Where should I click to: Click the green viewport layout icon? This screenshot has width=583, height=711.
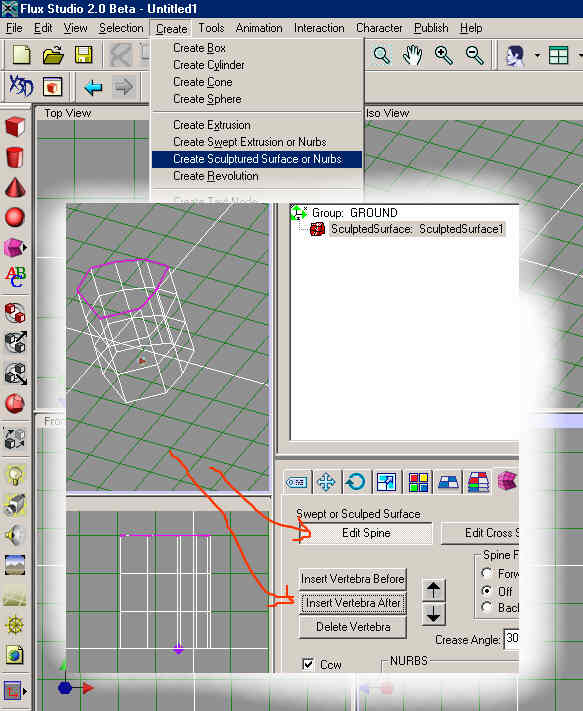pyautogui.click(x=558, y=55)
